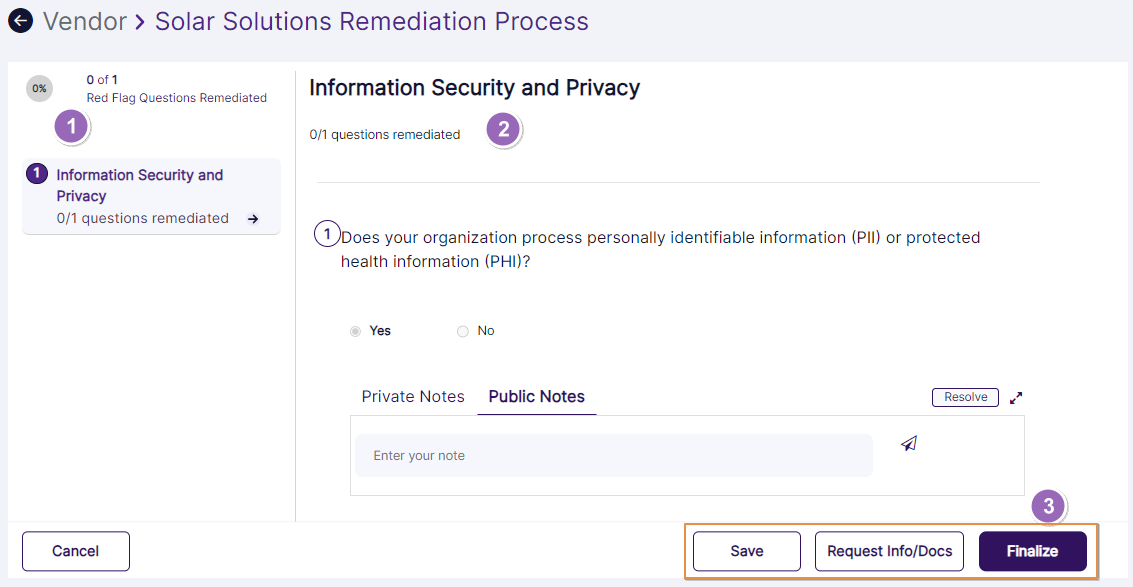Click the purple callout marker numbered 2
1133x587 pixels.
pos(503,129)
